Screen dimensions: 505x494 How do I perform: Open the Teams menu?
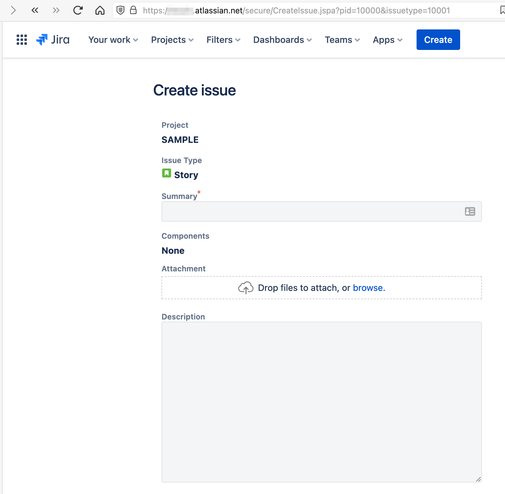click(342, 40)
